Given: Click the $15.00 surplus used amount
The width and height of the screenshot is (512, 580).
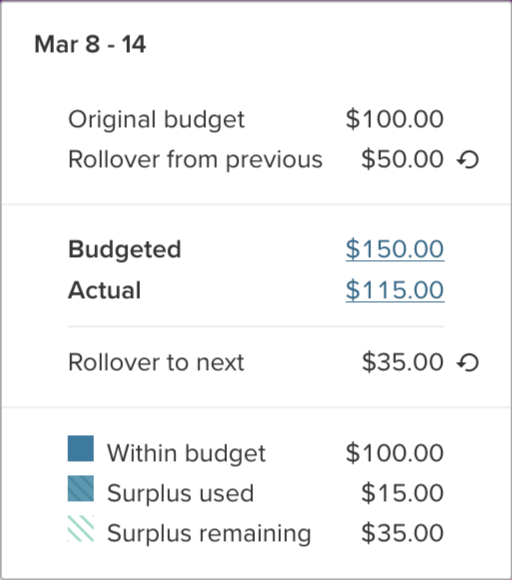Looking at the screenshot, I should (x=402, y=493).
